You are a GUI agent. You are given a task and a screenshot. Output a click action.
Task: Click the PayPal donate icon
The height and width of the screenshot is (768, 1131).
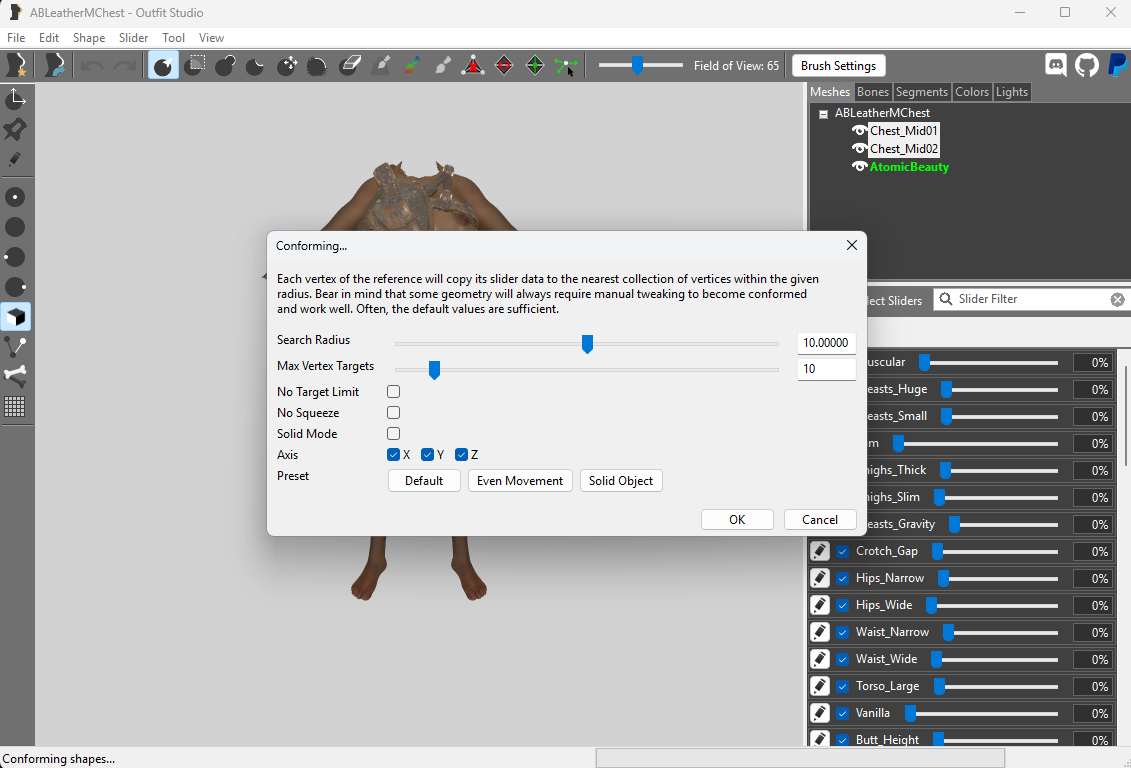pos(1117,66)
